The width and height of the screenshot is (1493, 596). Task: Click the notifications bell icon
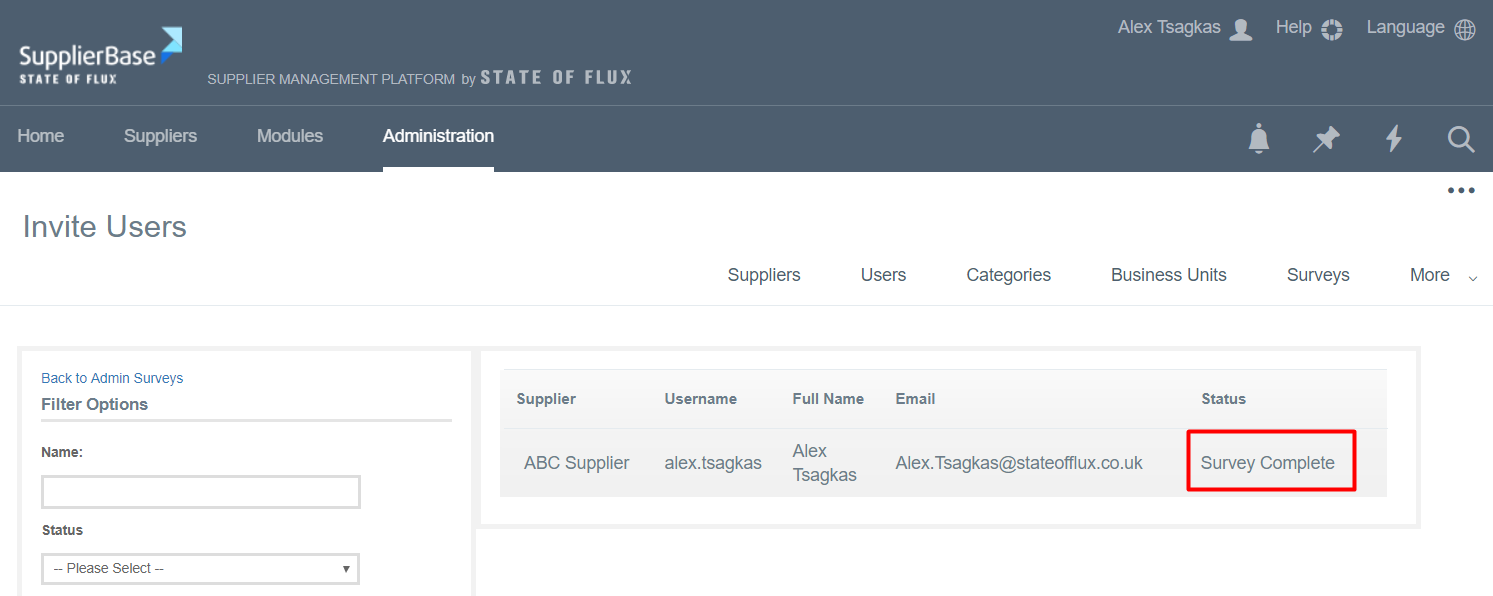tap(1259, 138)
